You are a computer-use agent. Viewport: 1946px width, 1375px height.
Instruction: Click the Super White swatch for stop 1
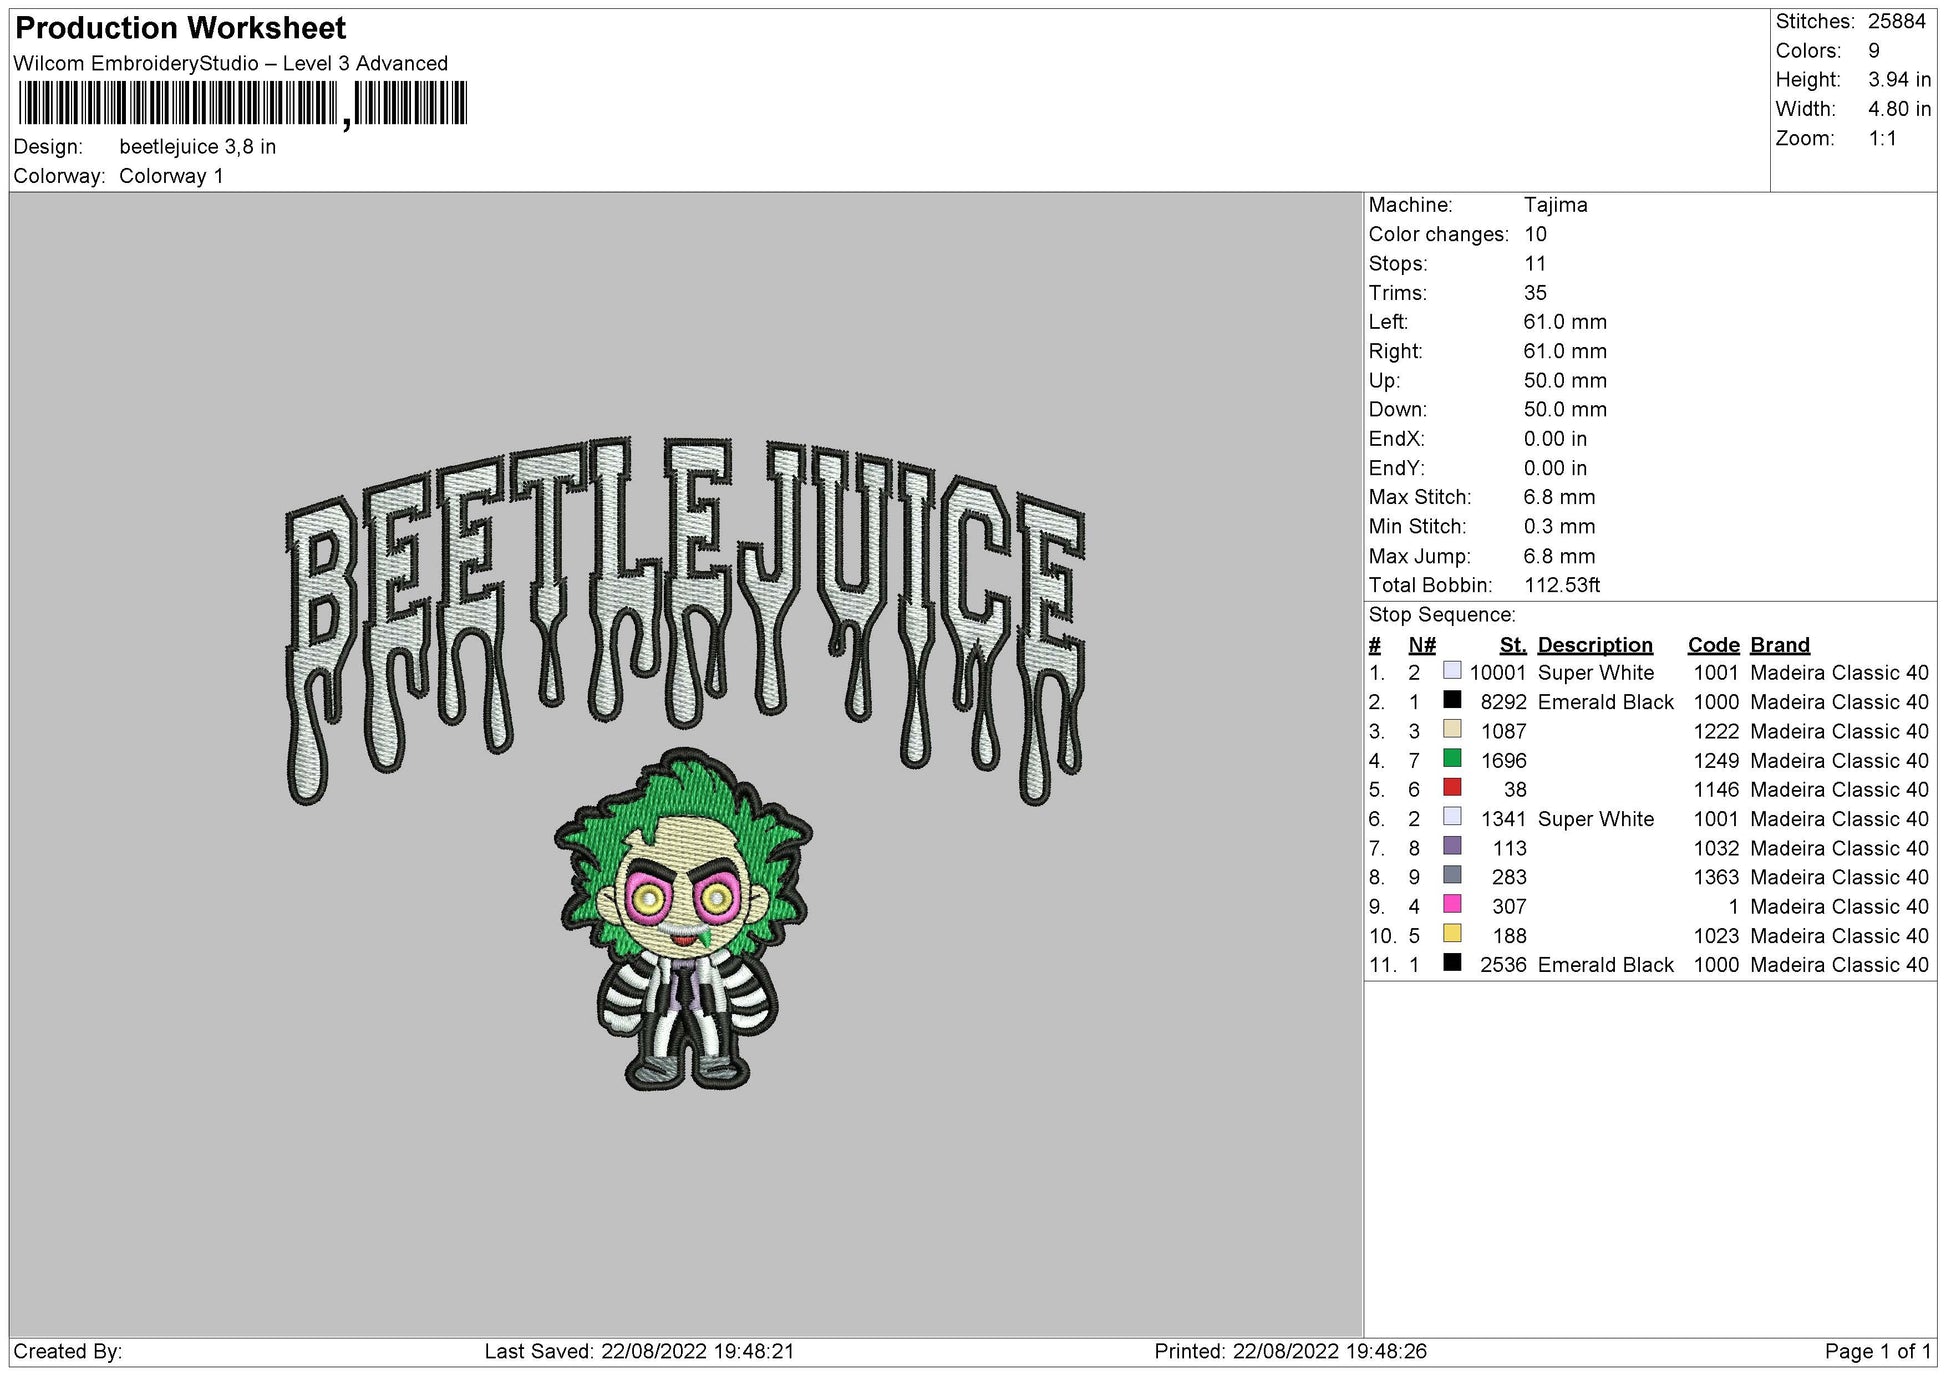[1452, 671]
